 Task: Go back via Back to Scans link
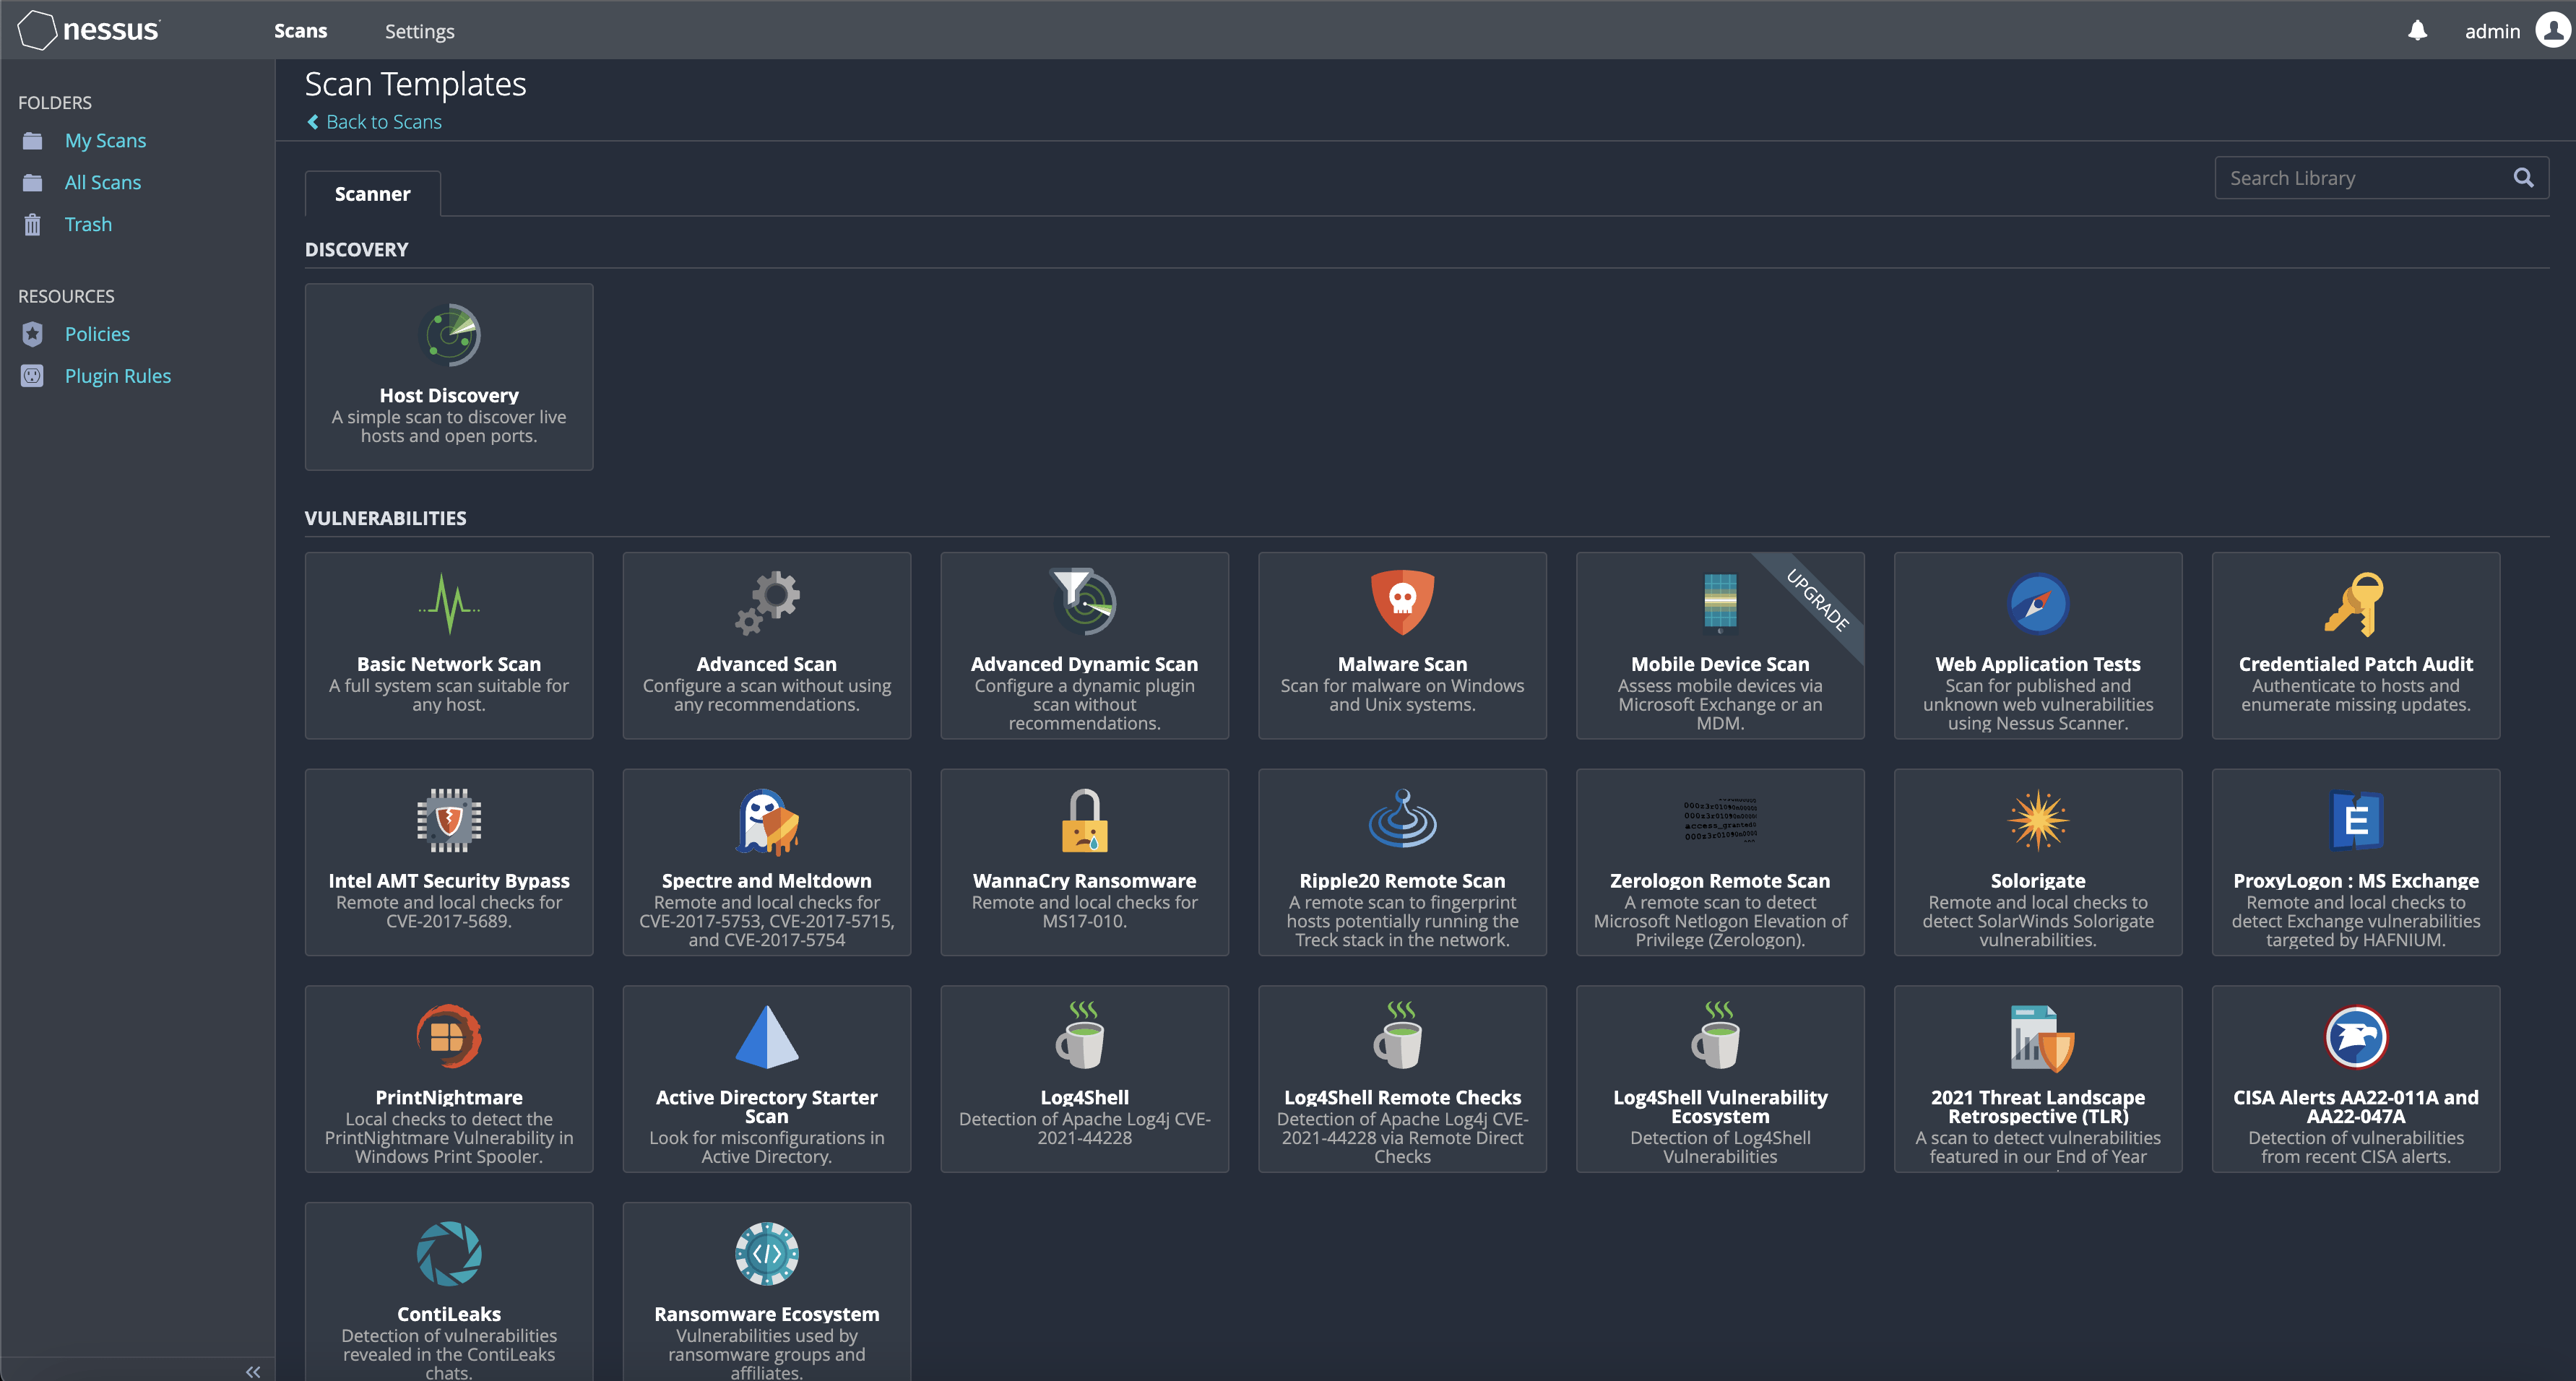tap(373, 122)
